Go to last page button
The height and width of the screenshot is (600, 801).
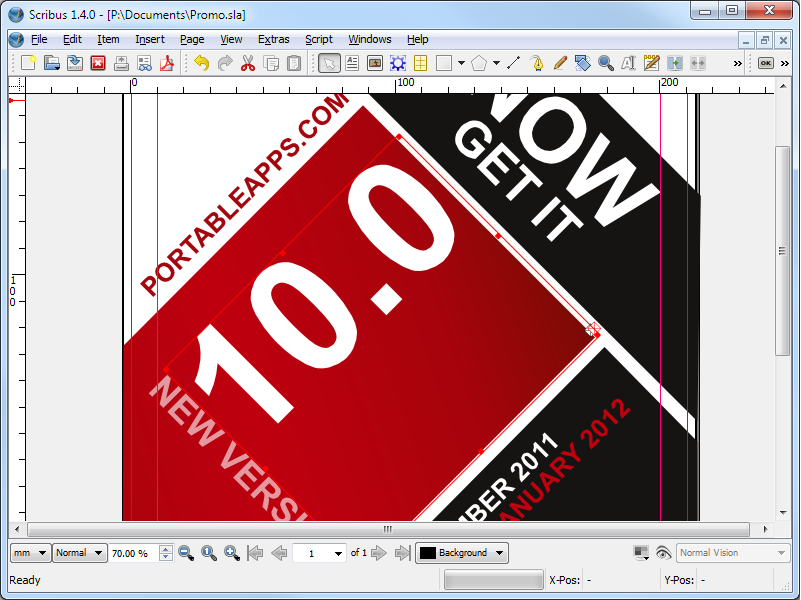point(403,553)
